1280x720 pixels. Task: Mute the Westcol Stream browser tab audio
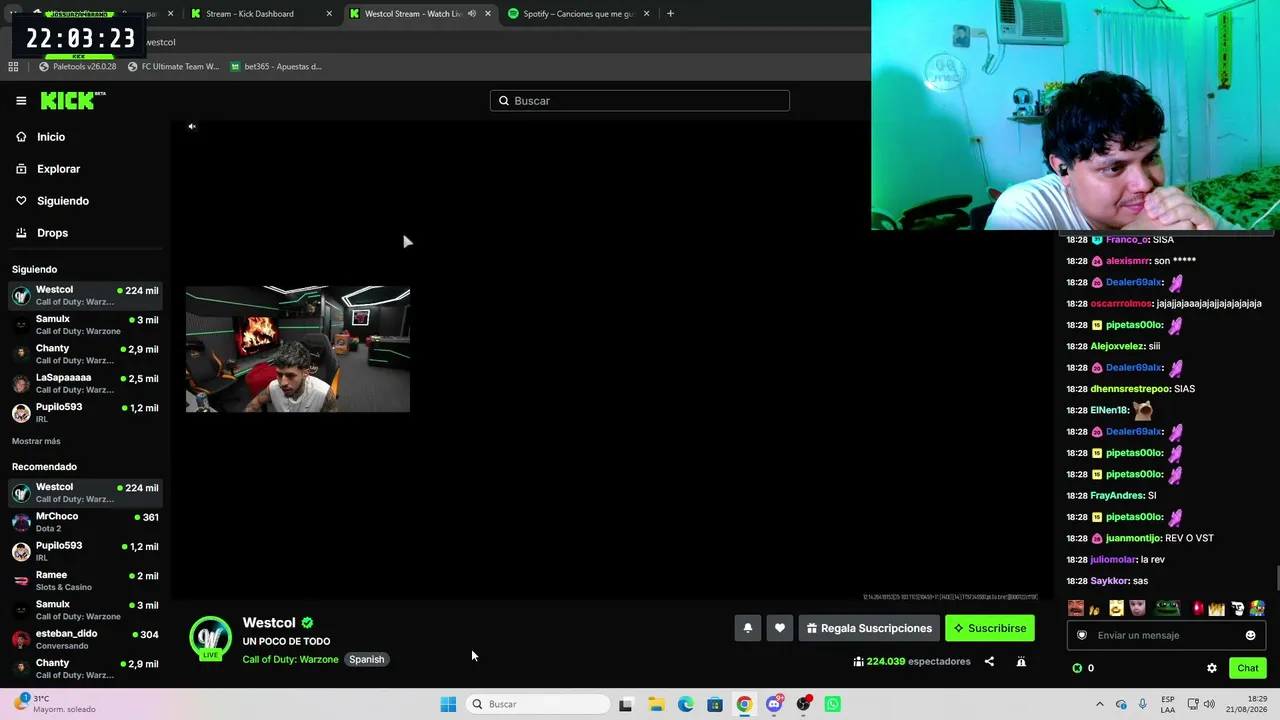472,14
